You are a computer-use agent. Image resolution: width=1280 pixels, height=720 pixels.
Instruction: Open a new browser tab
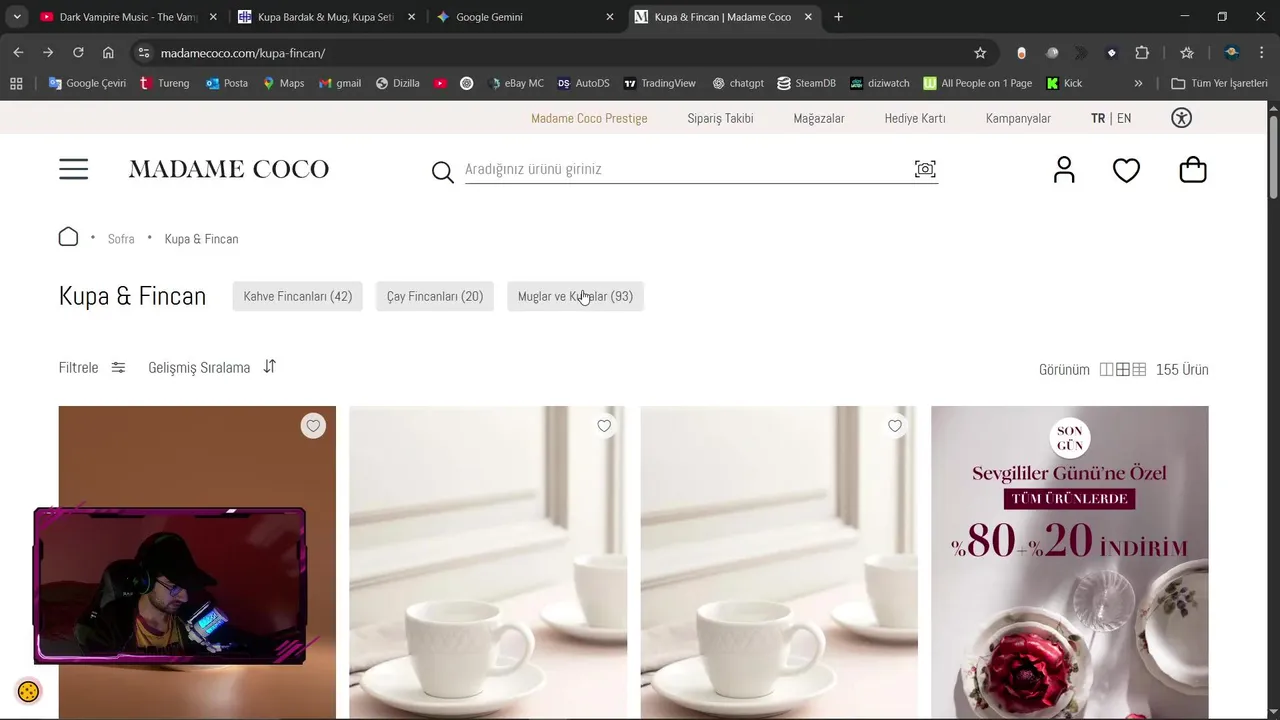pos(838,17)
